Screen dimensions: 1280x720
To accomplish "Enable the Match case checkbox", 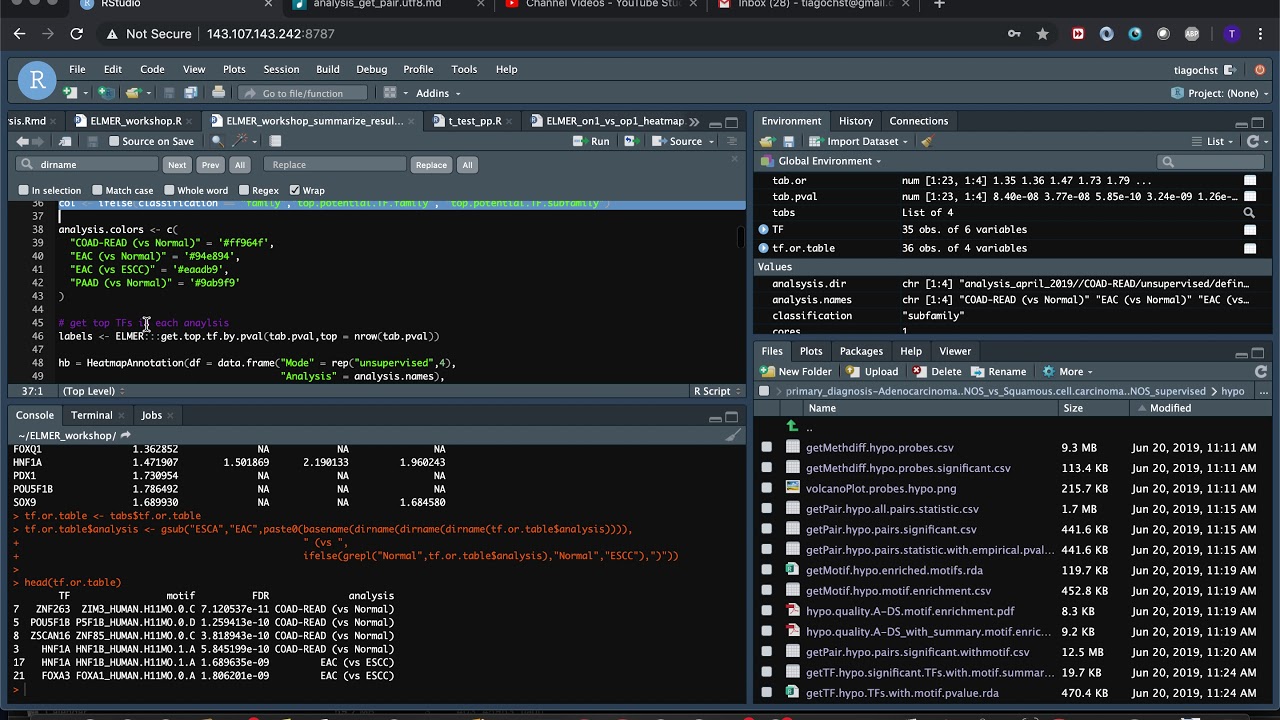I will pos(97,190).
